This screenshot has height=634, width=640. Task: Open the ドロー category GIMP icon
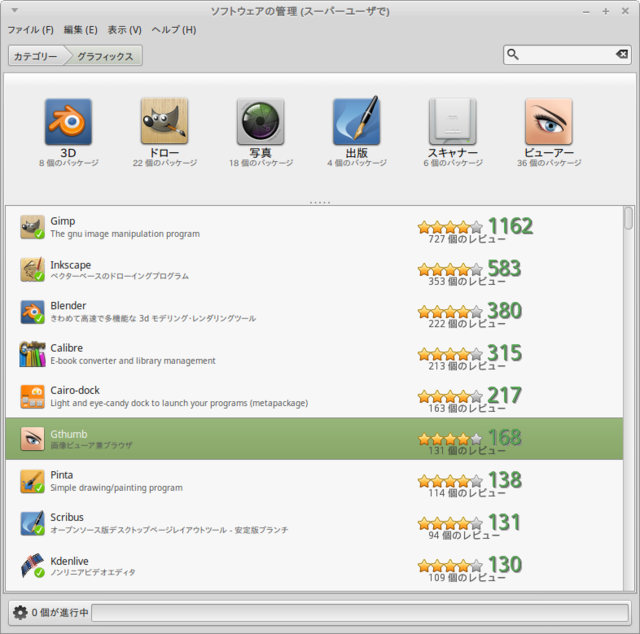pos(164,121)
